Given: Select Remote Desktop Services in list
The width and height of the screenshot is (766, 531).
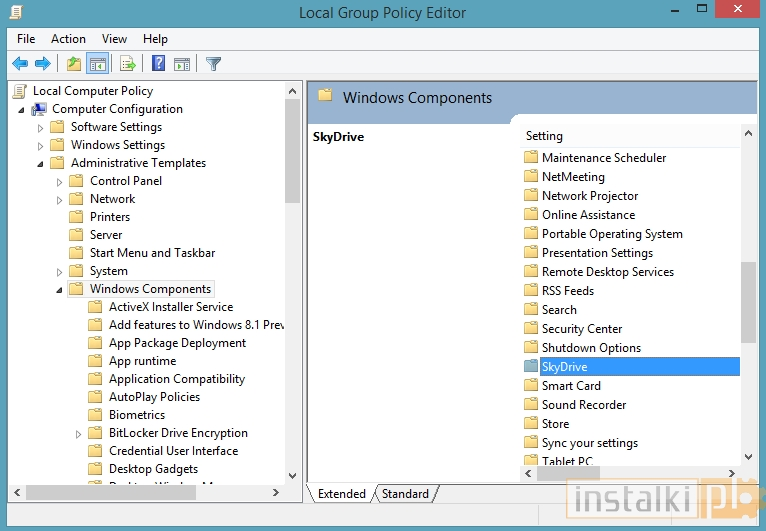Looking at the screenshot, I should tap(608, 272).
